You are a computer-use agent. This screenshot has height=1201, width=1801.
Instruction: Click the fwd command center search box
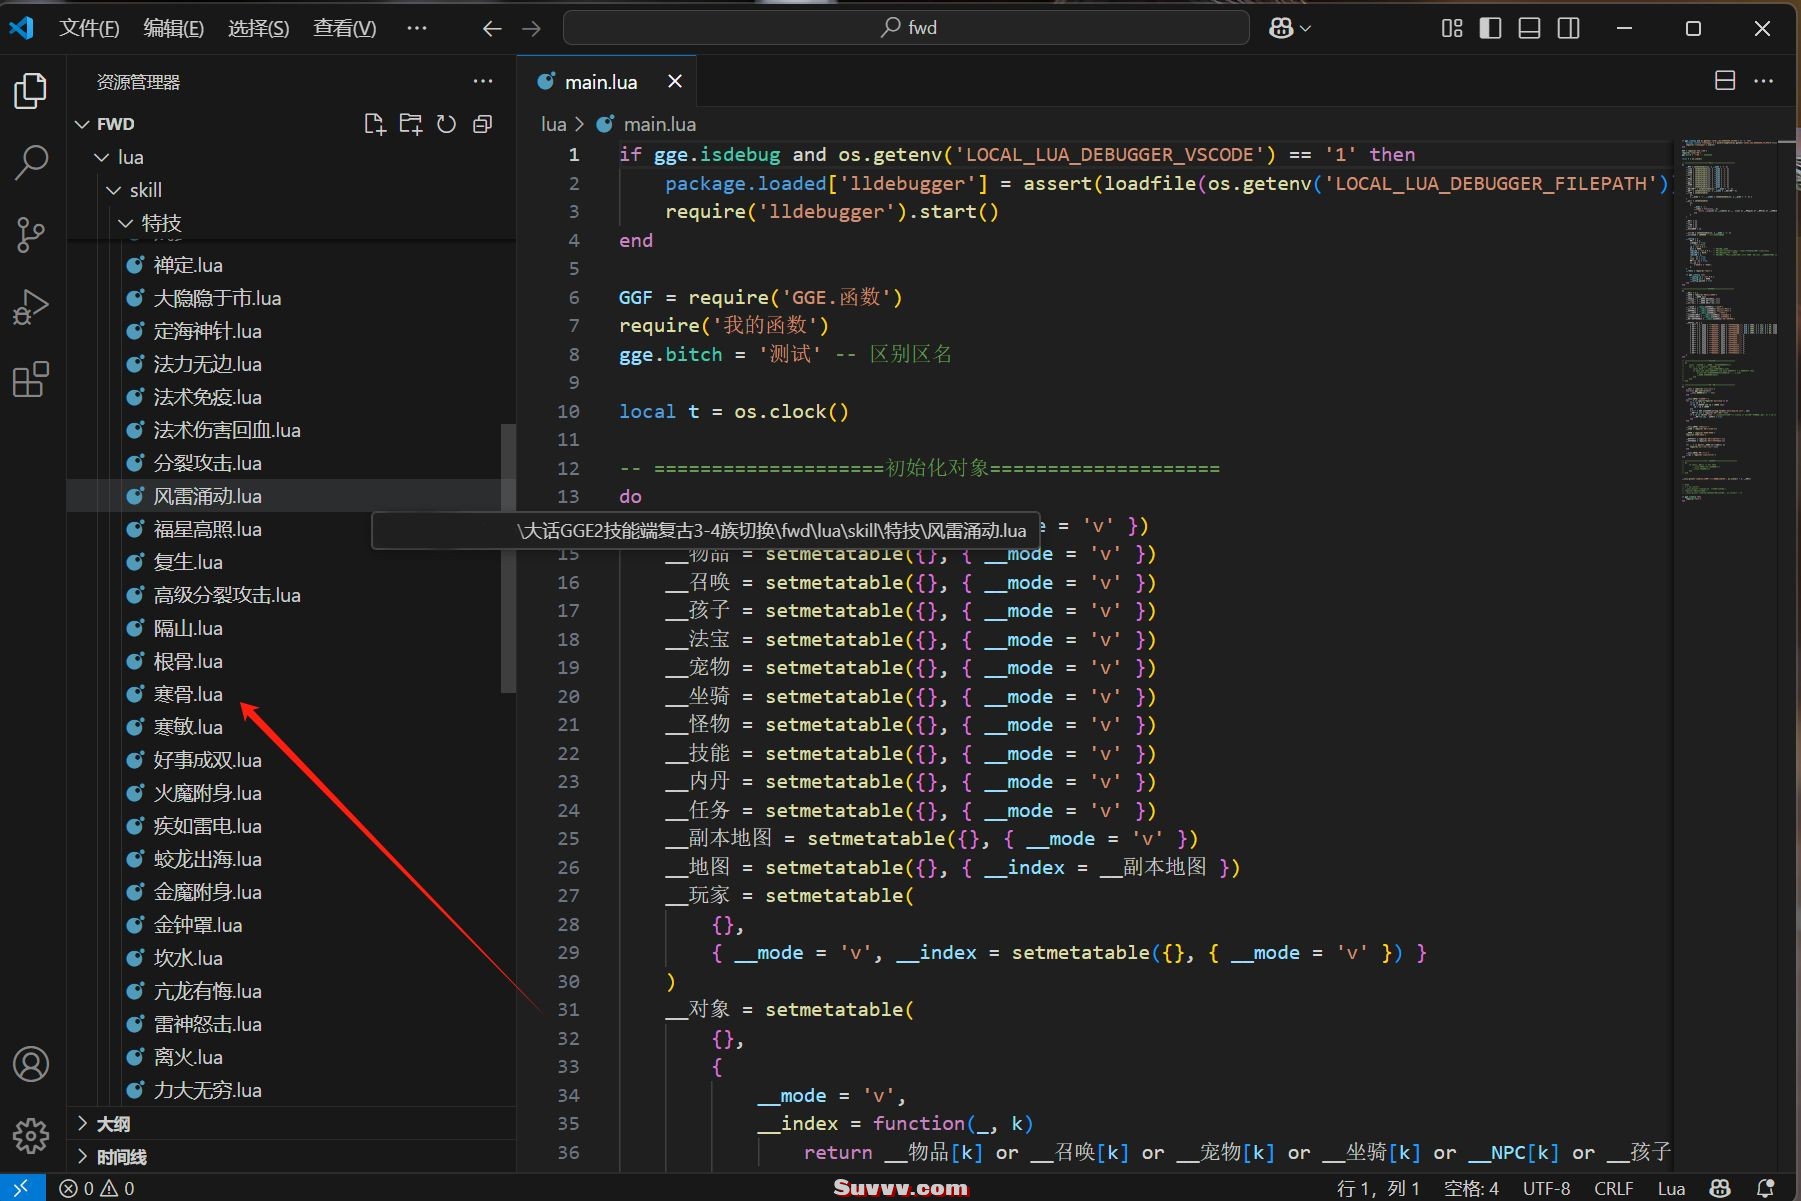click(906, 28)
